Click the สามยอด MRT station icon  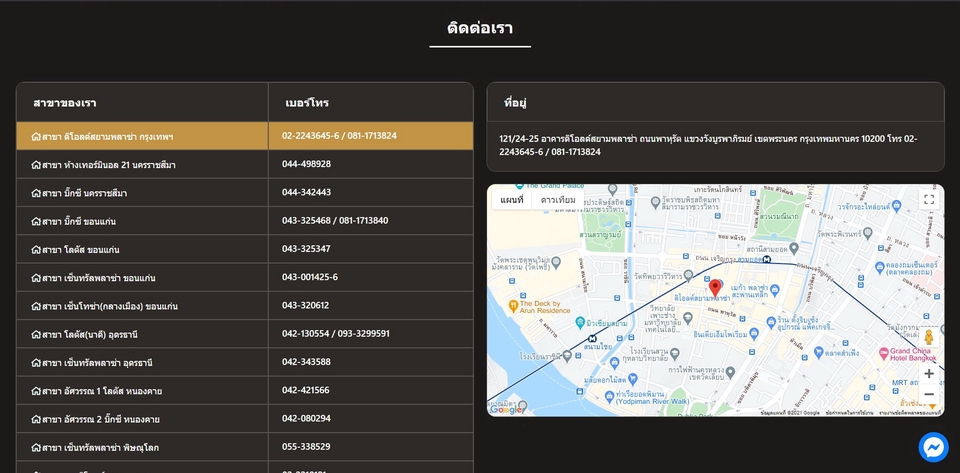(x=767, y=259)
